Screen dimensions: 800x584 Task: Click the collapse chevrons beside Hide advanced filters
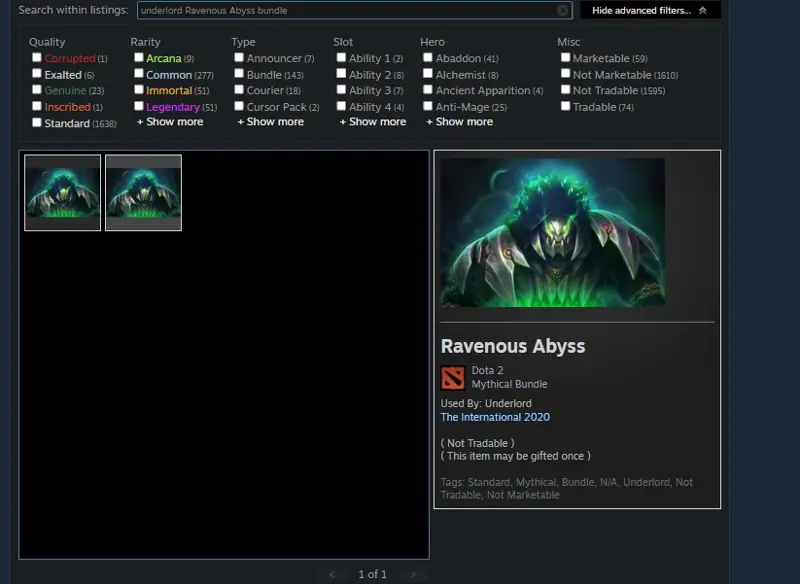703,10
